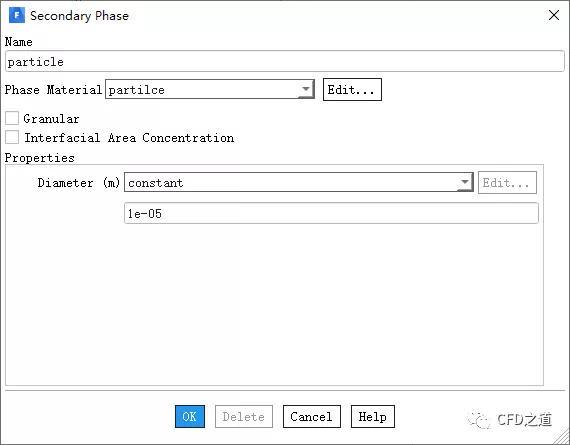570x445 pixels.
Task: Click the diameter value field 1e-05
Action: coord(331,213)
